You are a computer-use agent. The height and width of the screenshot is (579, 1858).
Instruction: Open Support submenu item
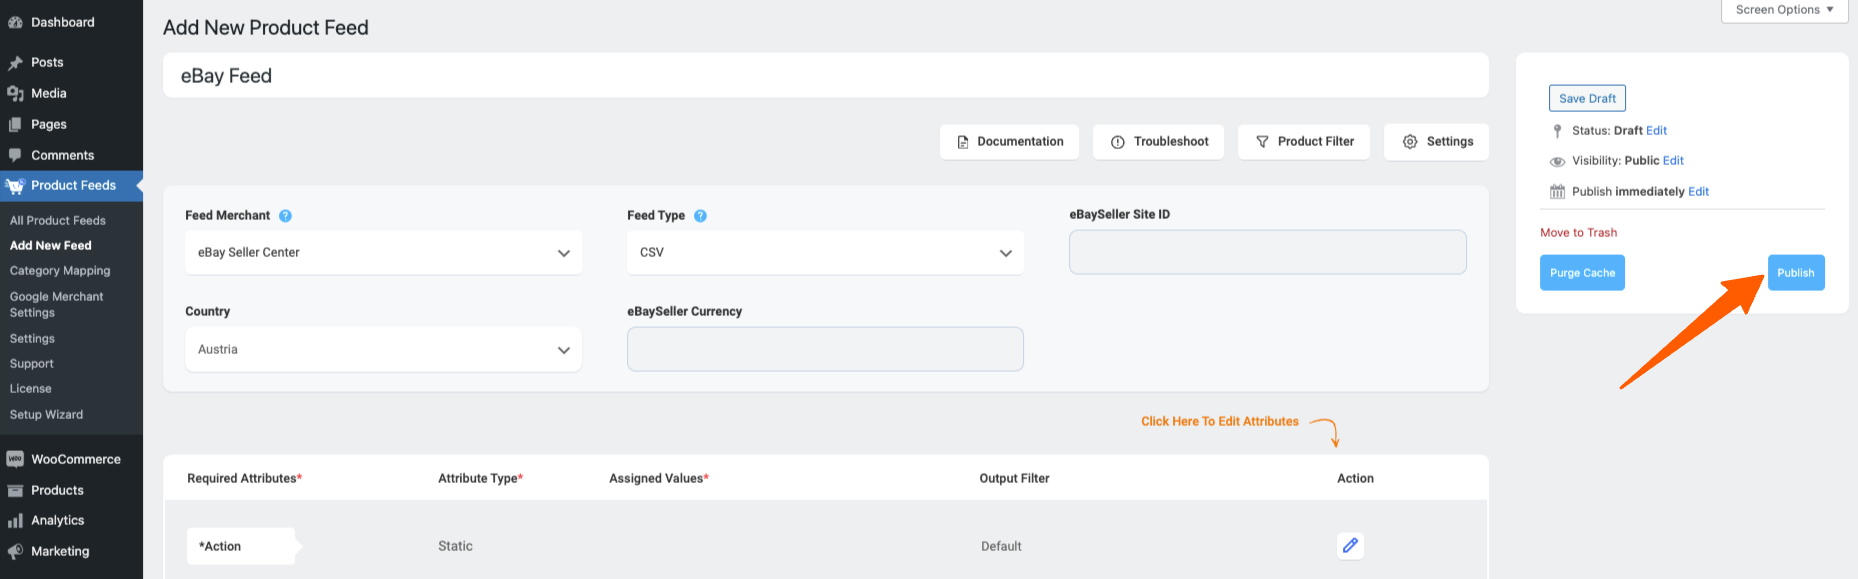(x=32, y=364)
